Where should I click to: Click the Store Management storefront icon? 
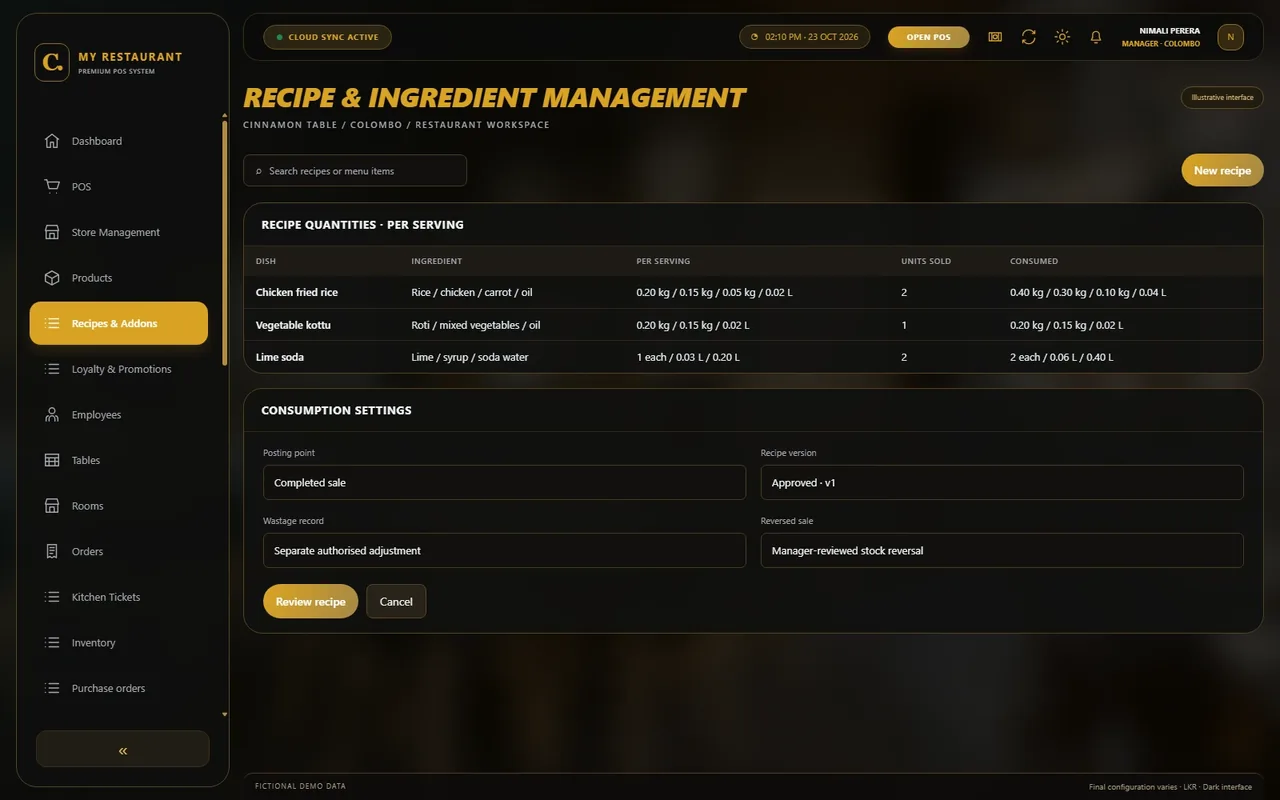[52, 232]
